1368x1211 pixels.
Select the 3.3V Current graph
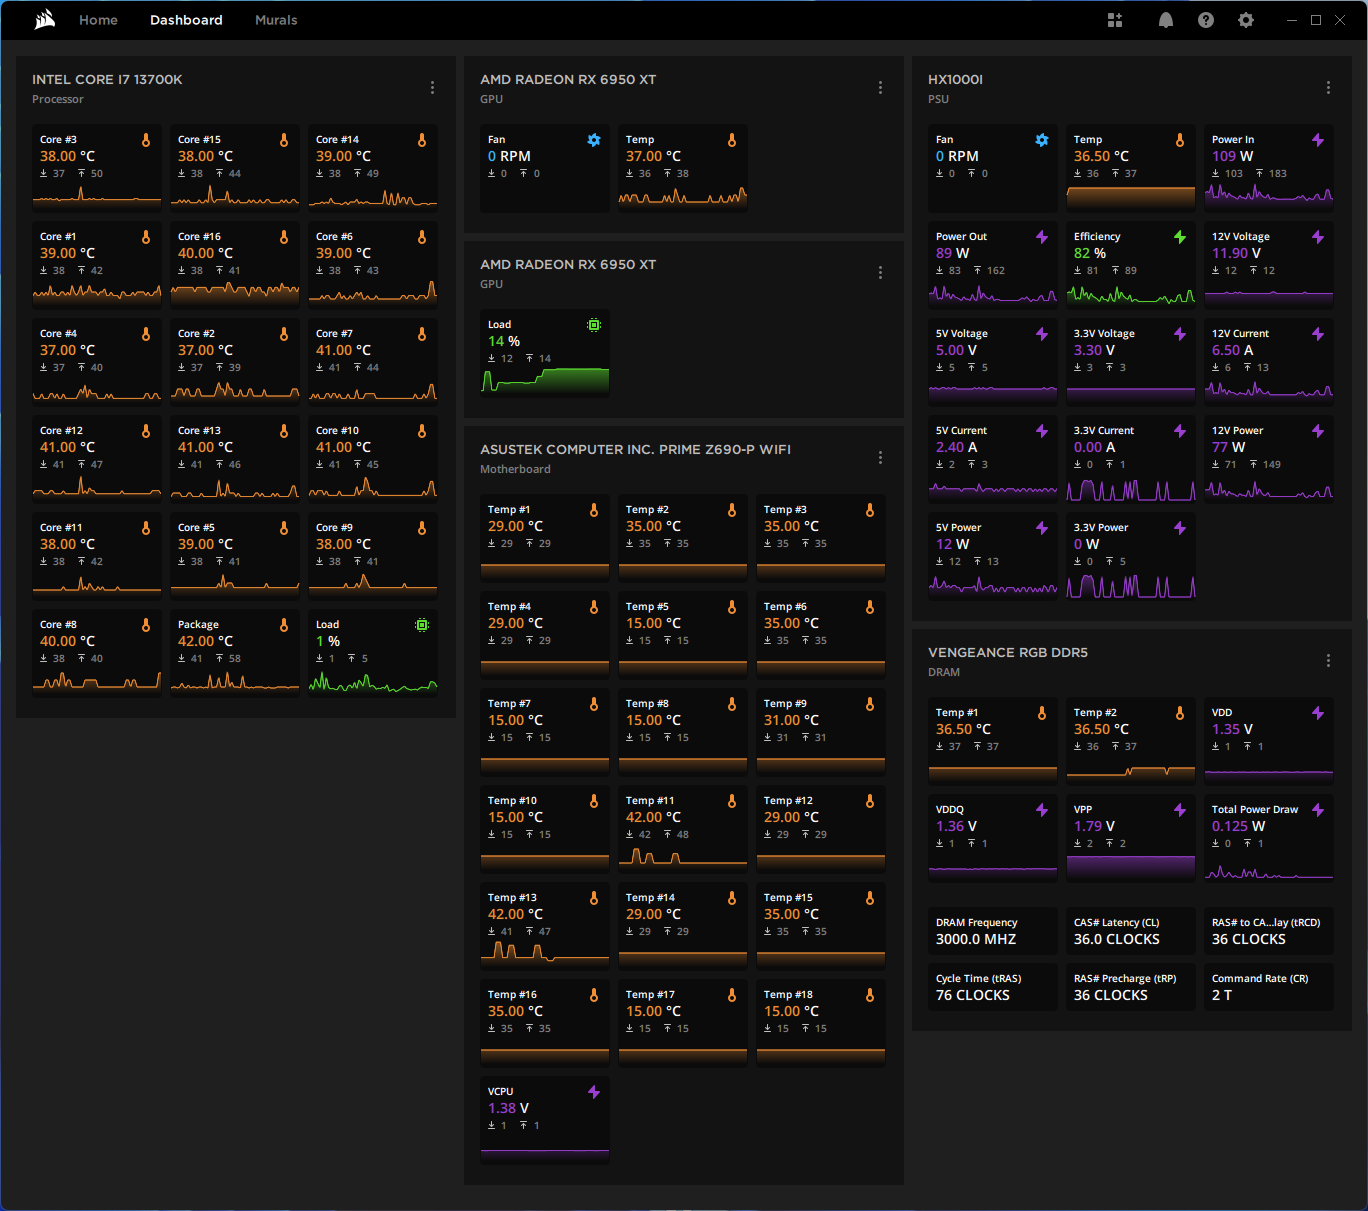1131,490
